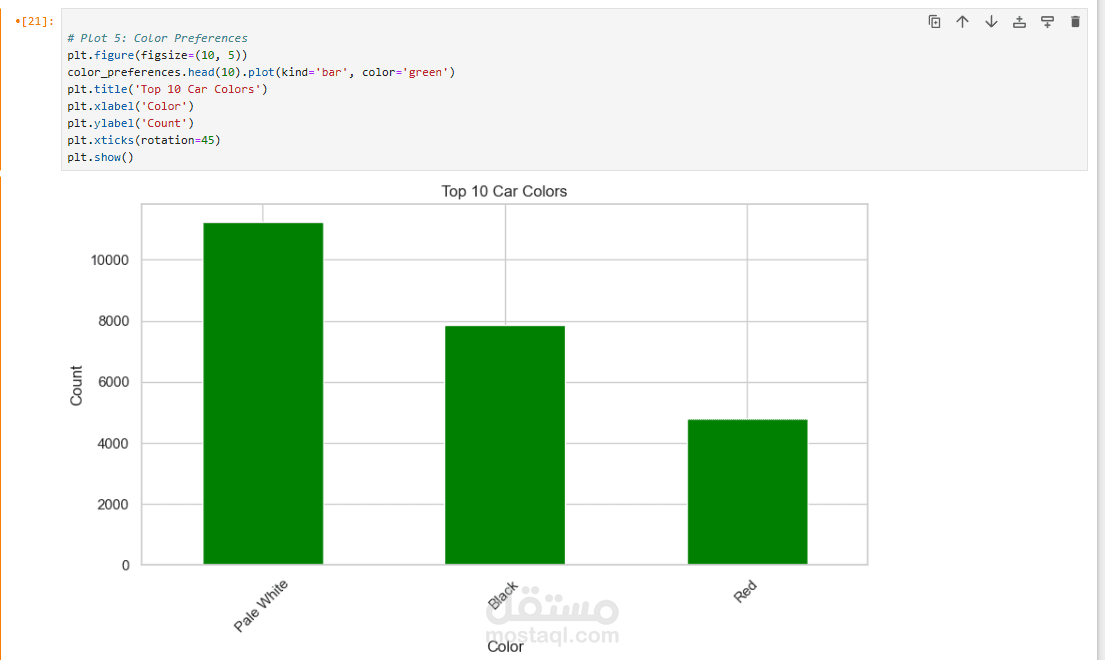The image size is (1105, 660).
Task: Click the 'Count' y-axis label
Action: (x=76, y=385)
